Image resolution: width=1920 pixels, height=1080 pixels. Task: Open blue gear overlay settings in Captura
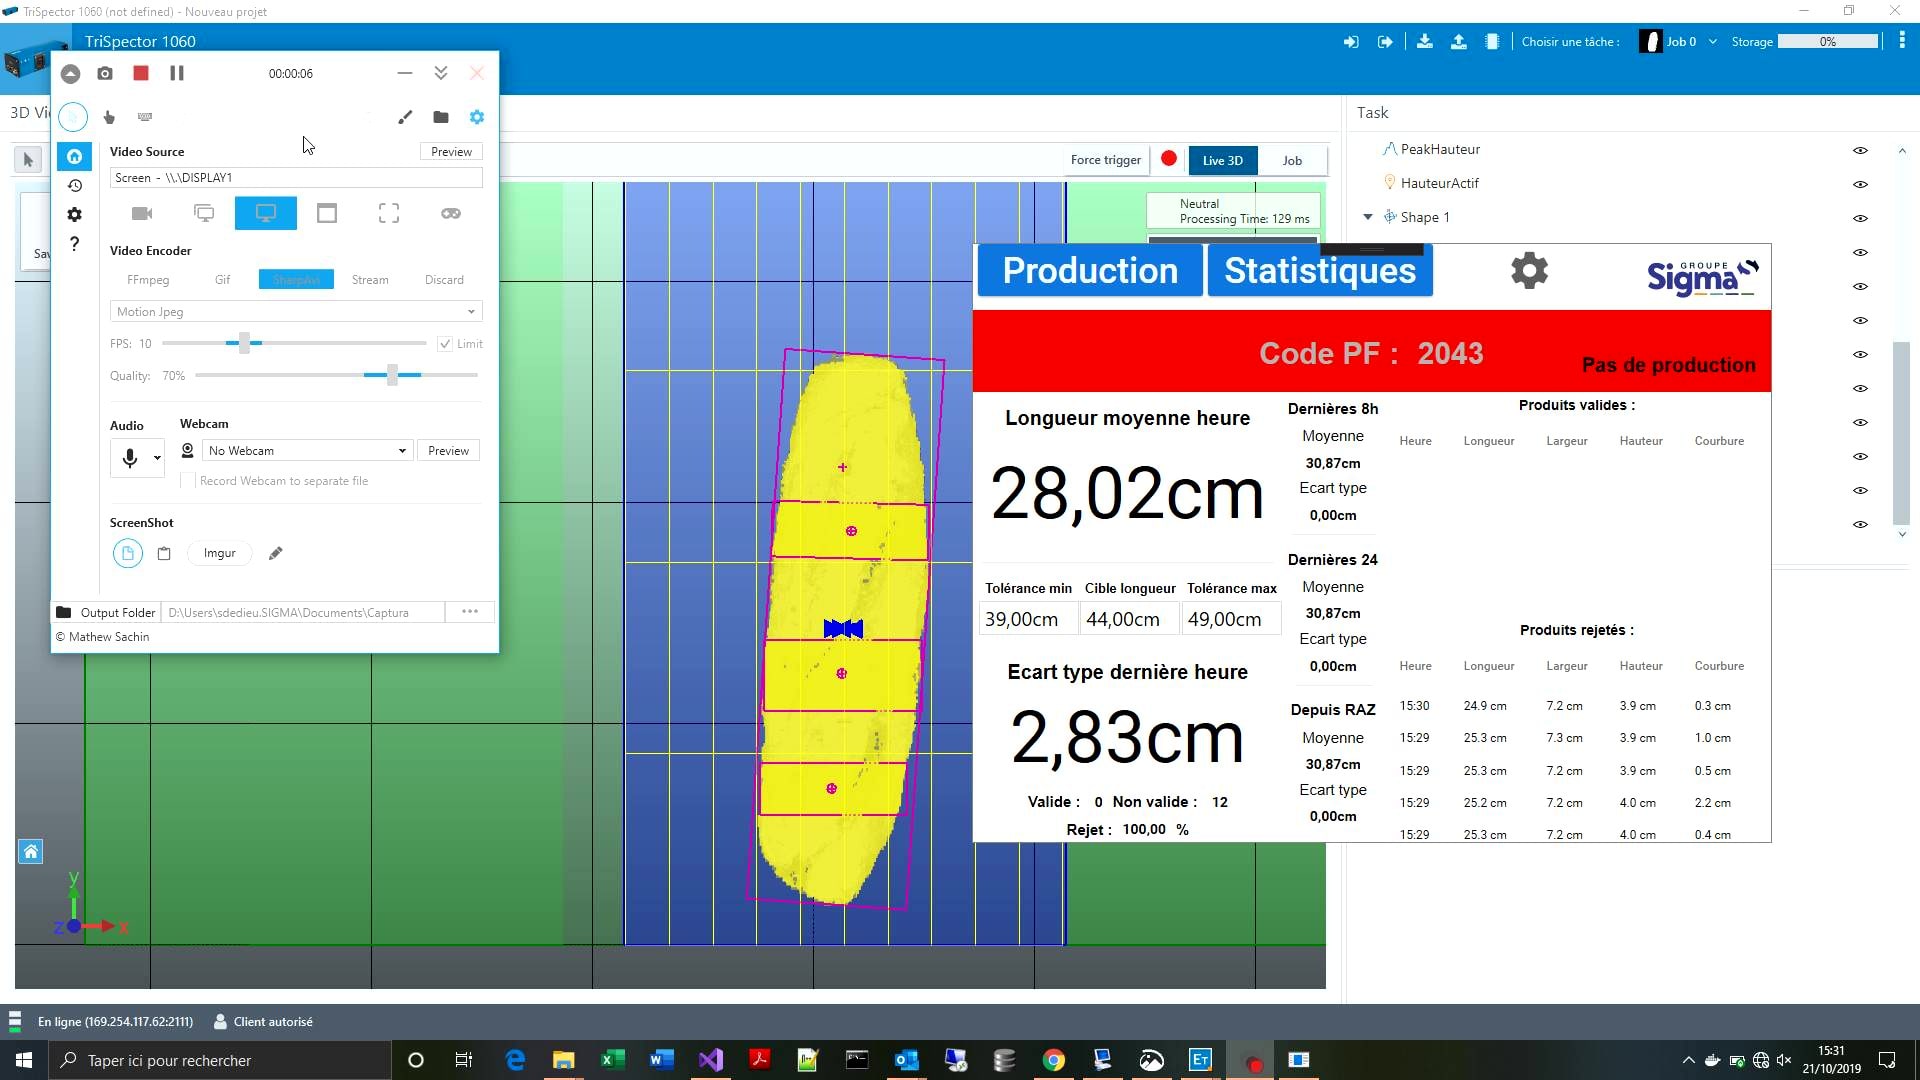click(477, 117)
